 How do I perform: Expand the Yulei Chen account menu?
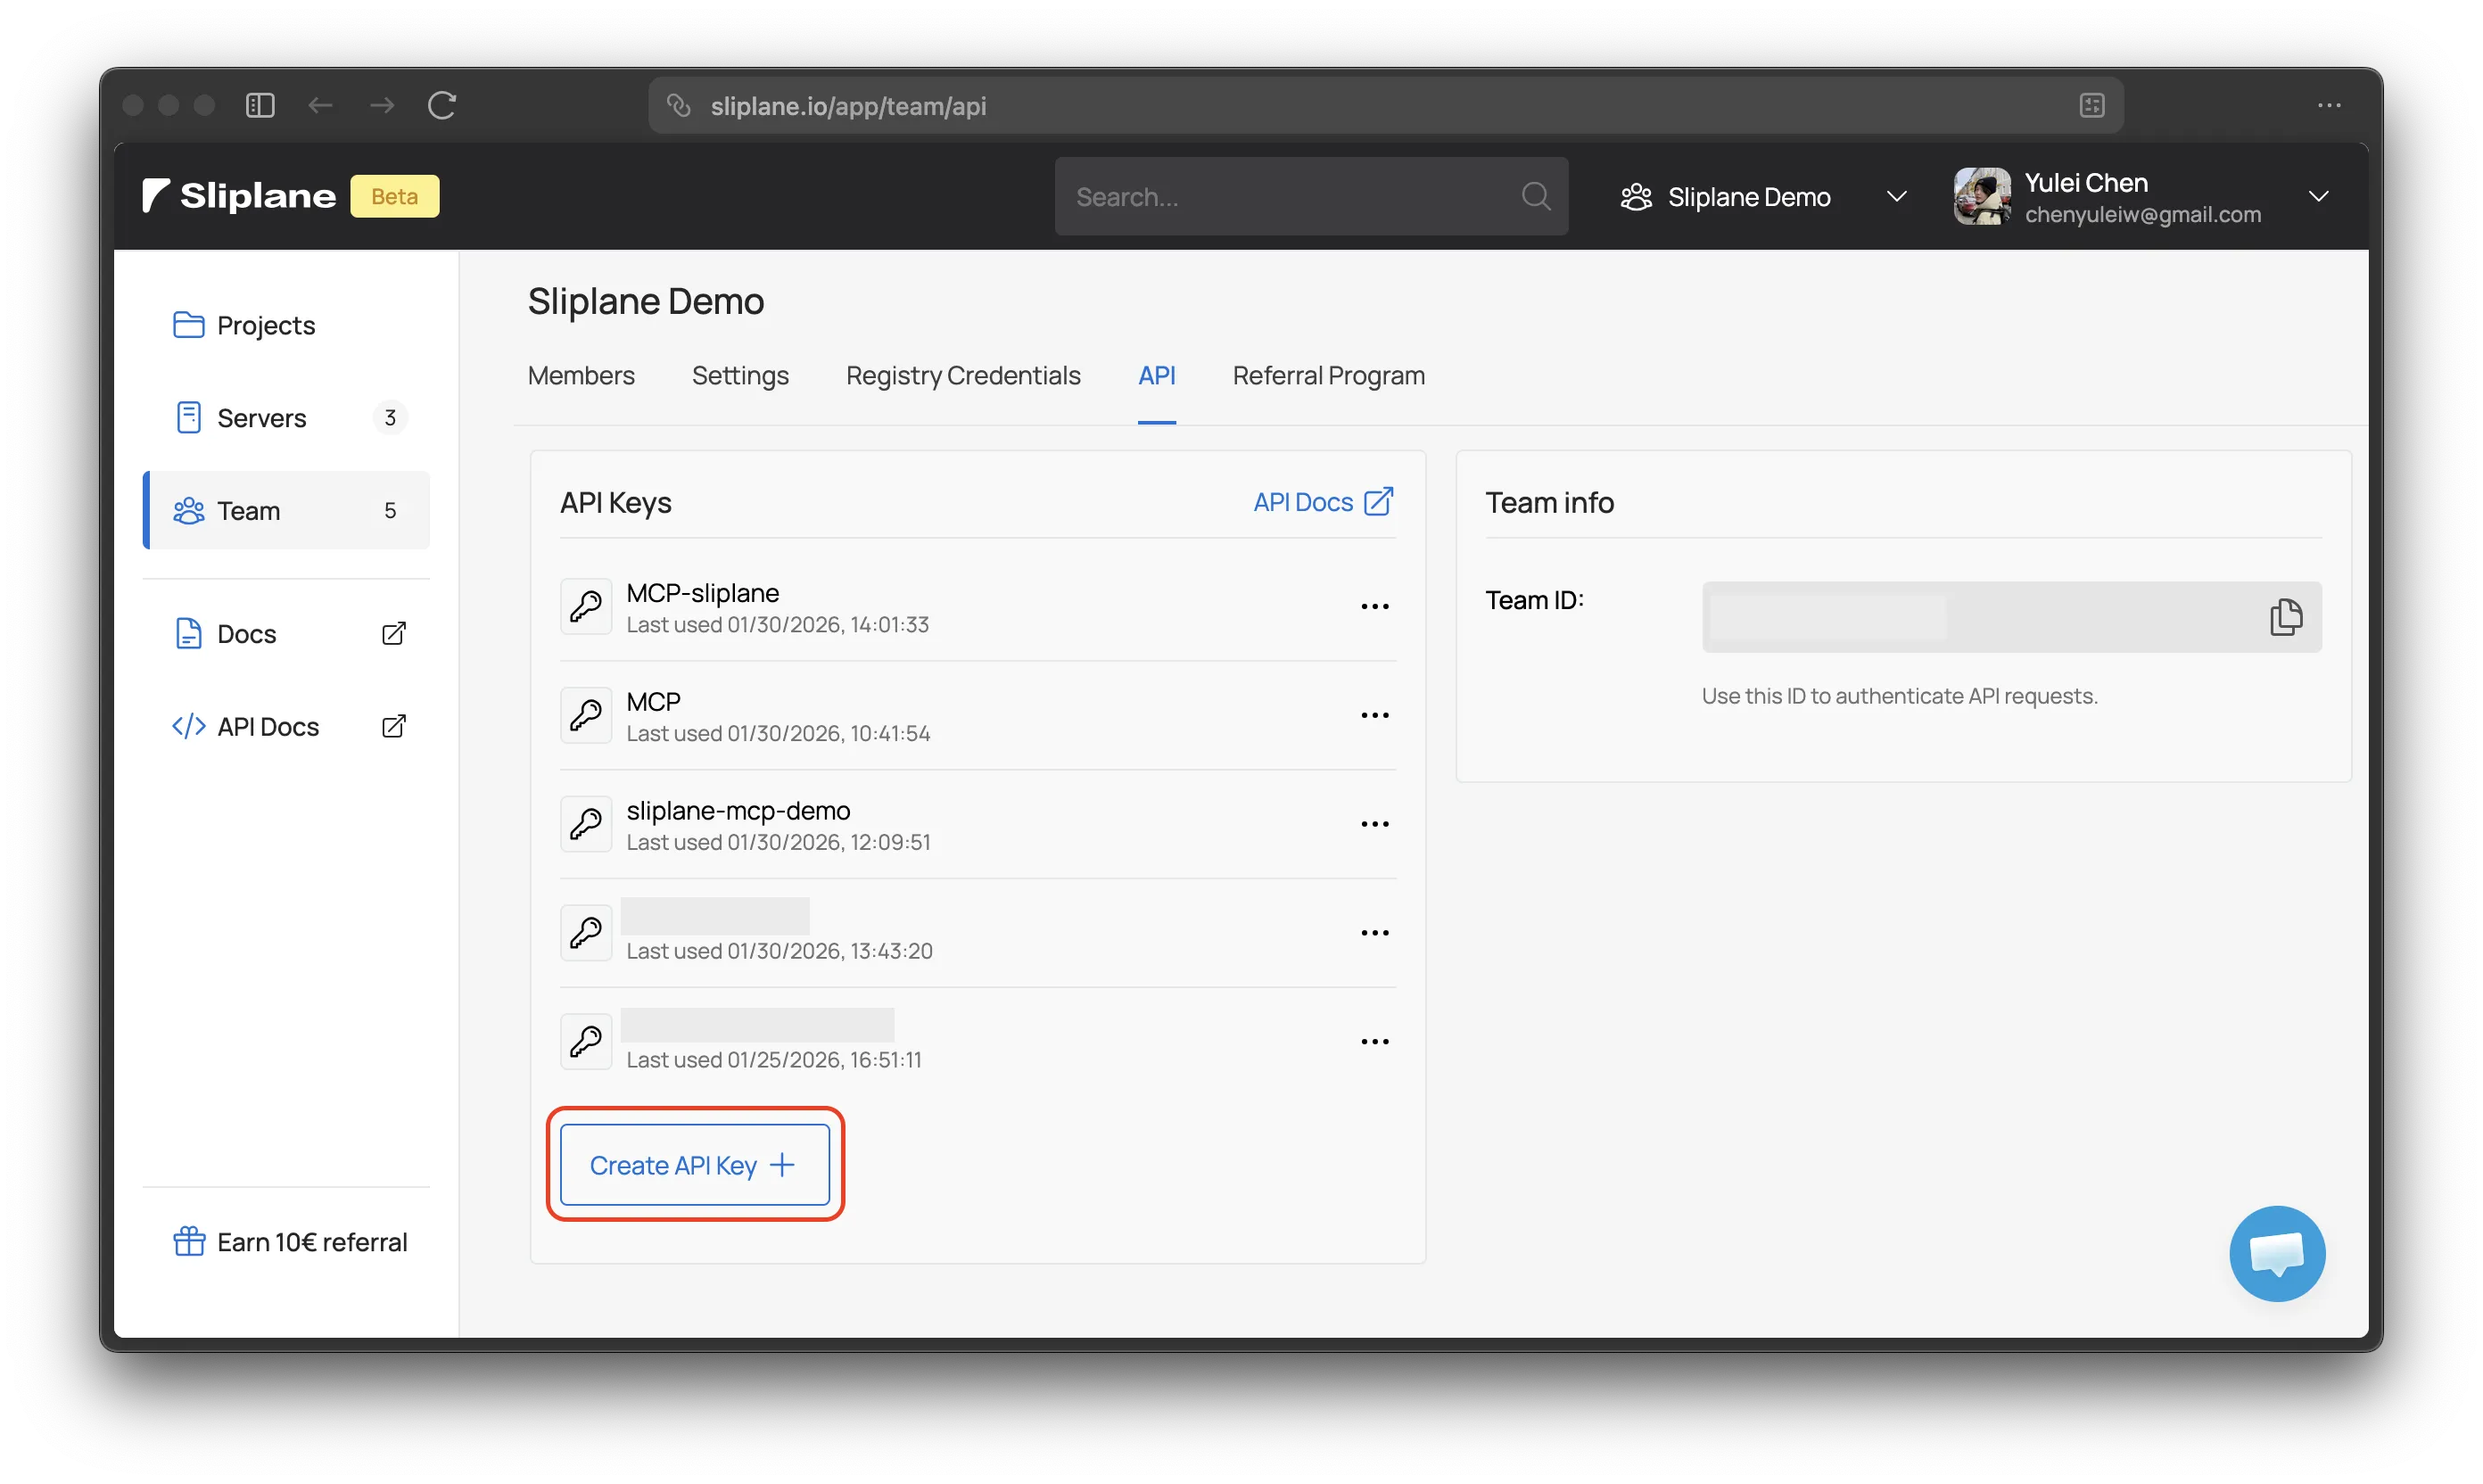[x=2317, y=196]
